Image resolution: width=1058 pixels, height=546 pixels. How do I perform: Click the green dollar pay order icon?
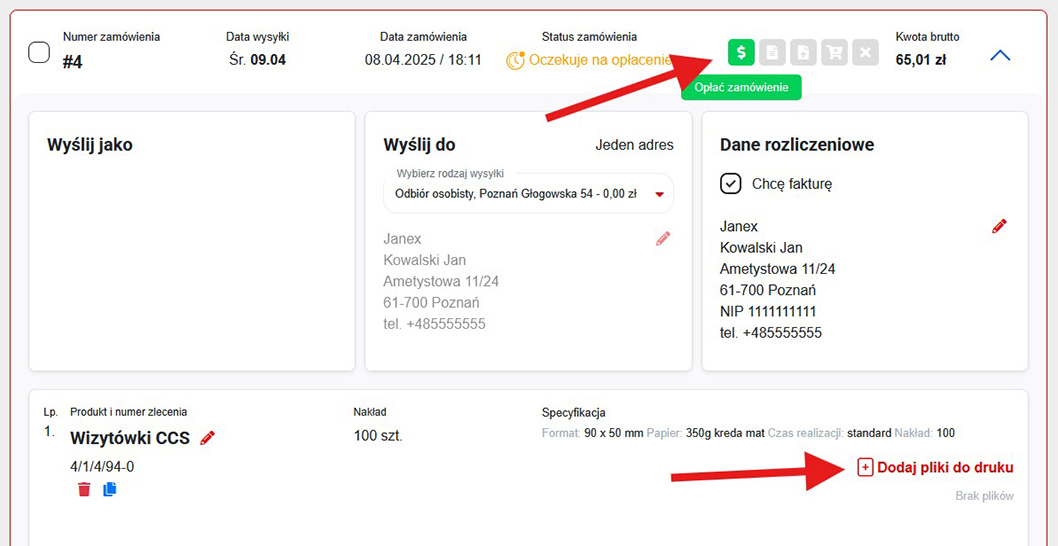pyautogui.click(x=741, y=52)
